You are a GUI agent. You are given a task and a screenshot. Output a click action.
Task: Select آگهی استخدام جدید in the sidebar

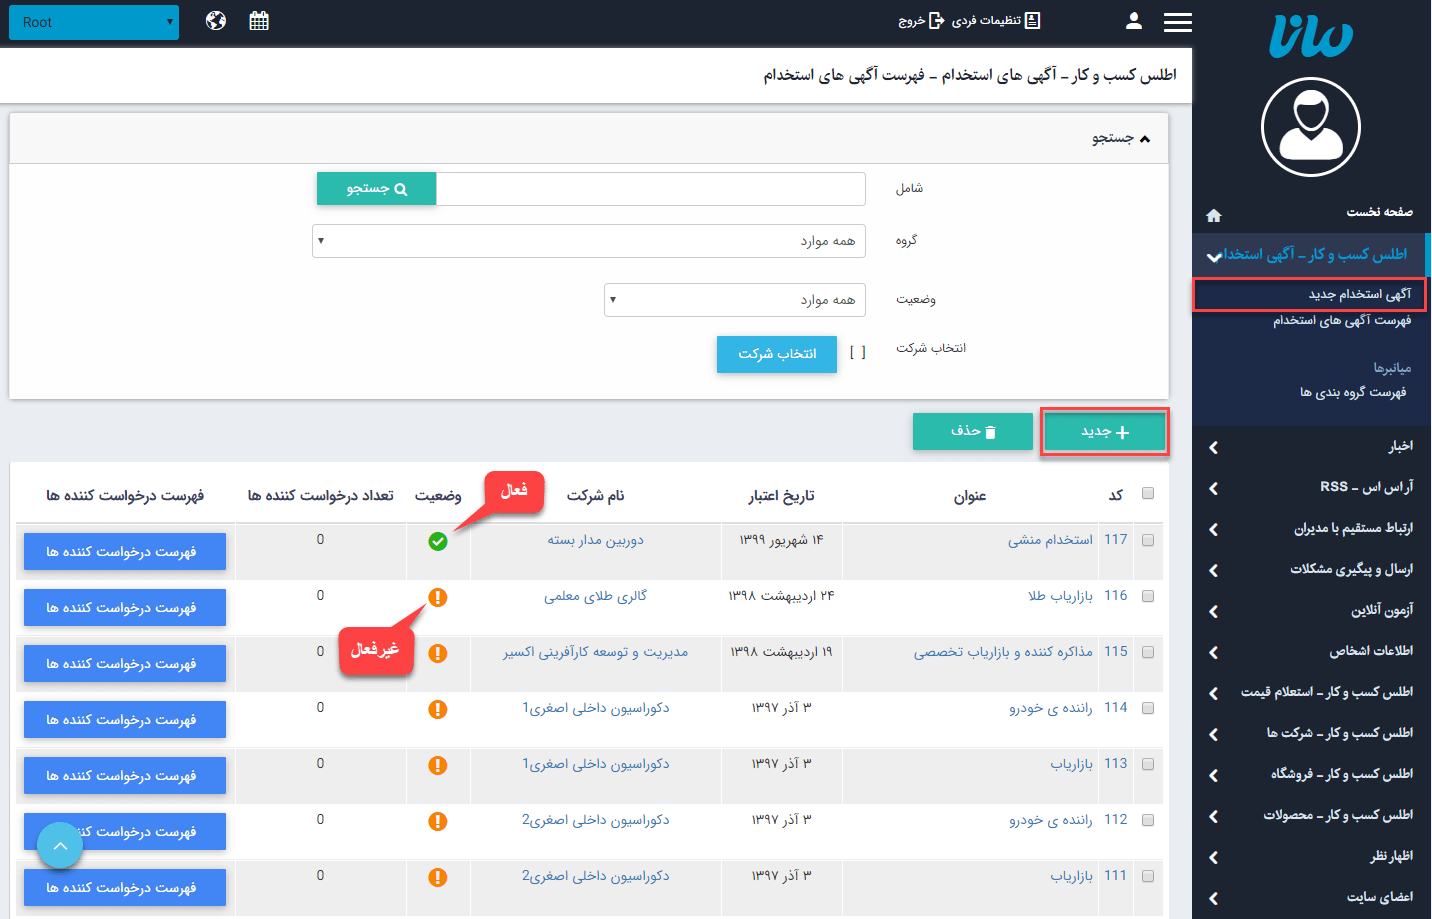click(x=1310, y=294)
